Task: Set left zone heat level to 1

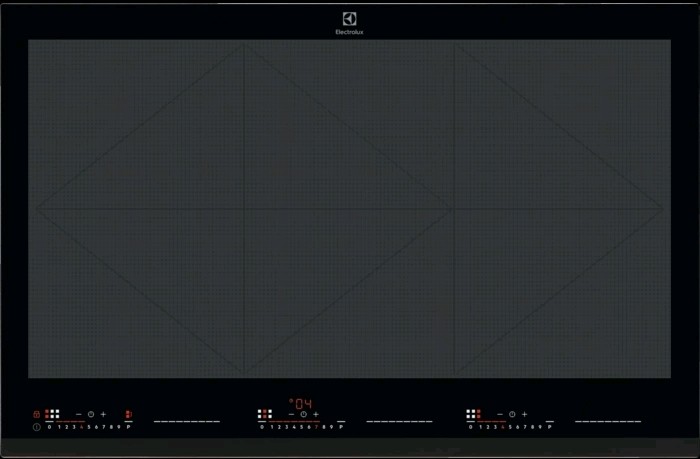Action: click(59, 427)
